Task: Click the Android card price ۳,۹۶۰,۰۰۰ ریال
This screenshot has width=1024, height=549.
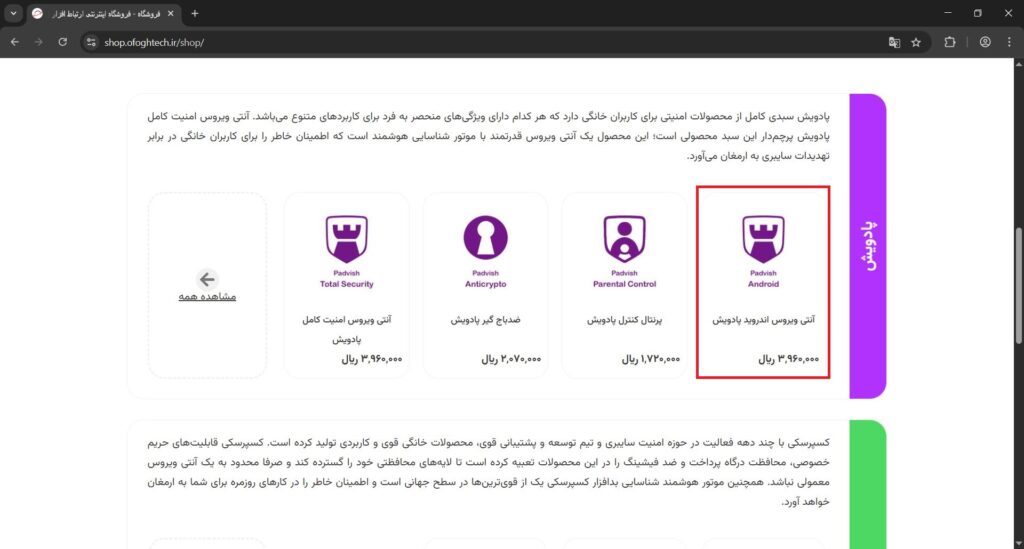Action: 788,359
